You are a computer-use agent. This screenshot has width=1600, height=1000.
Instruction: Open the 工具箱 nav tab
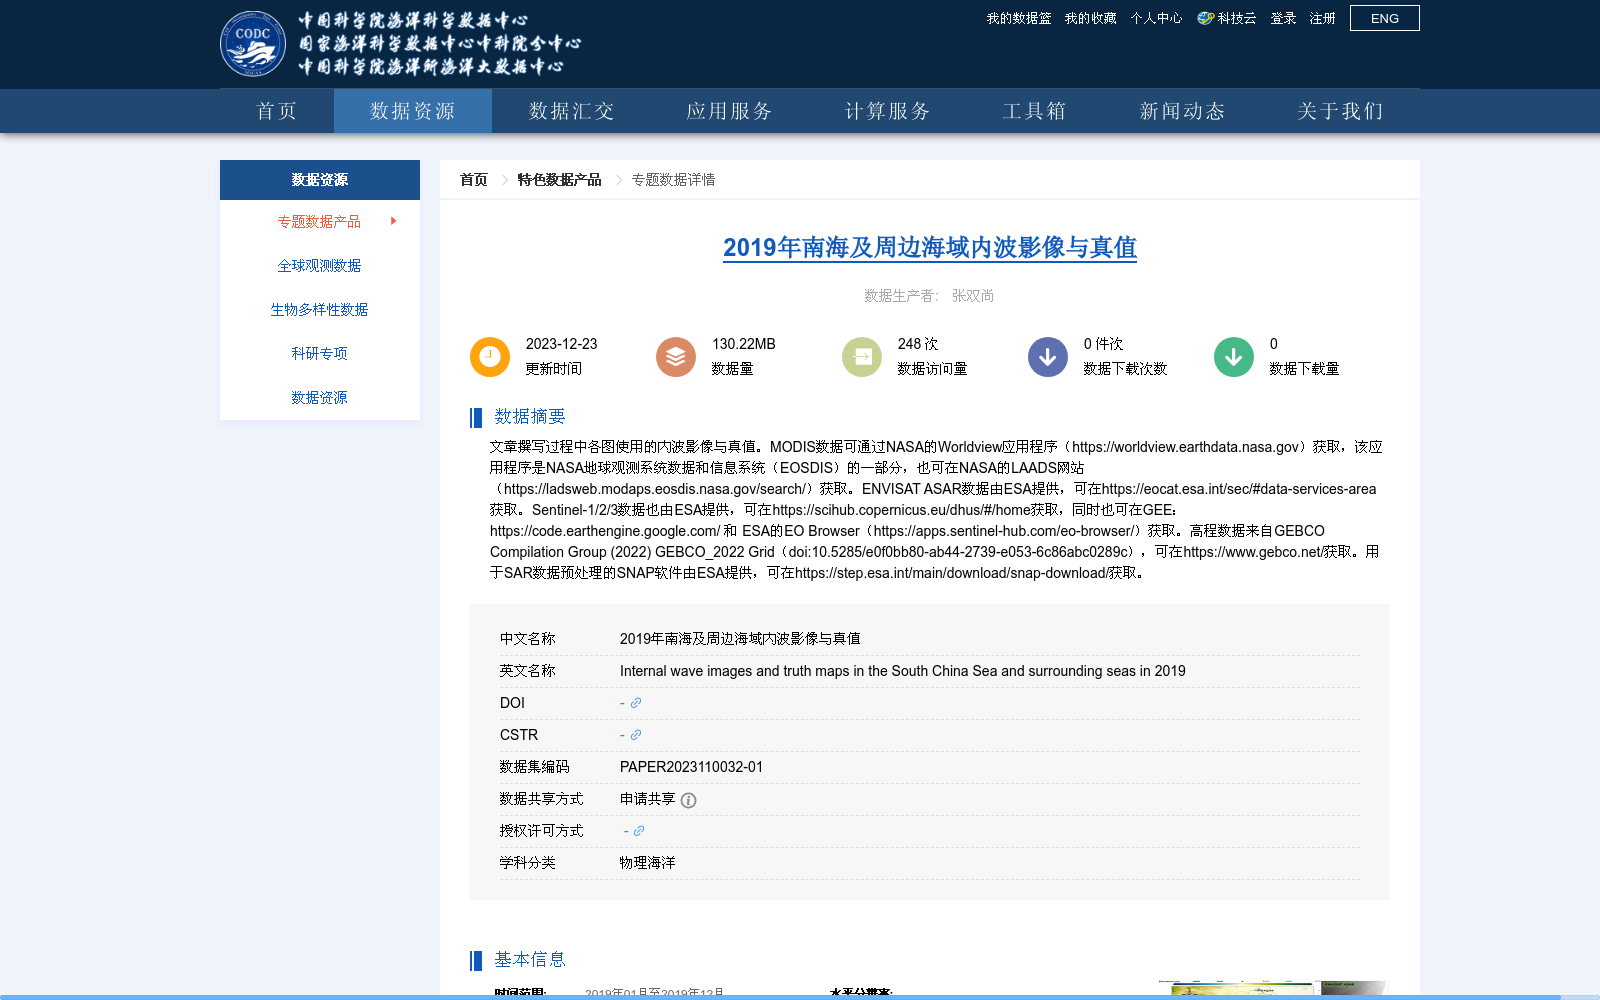[1034, 111]
